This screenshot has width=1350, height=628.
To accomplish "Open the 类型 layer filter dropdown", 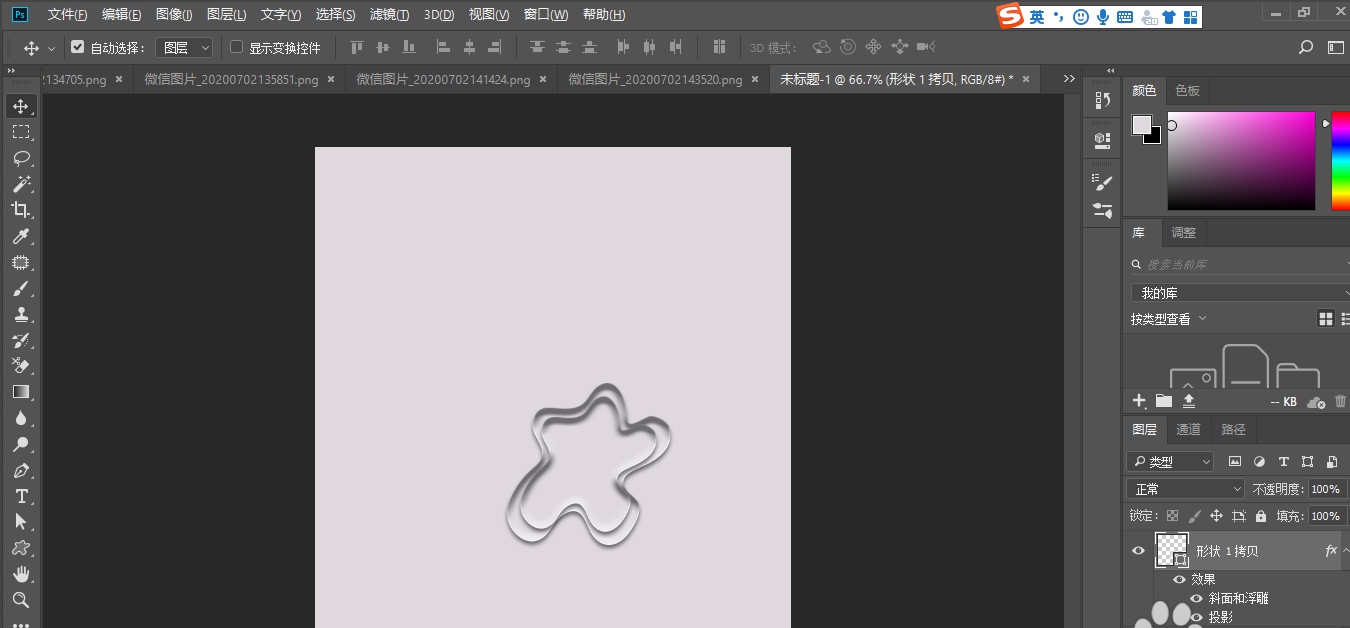I will click(x=1170, y=462).
